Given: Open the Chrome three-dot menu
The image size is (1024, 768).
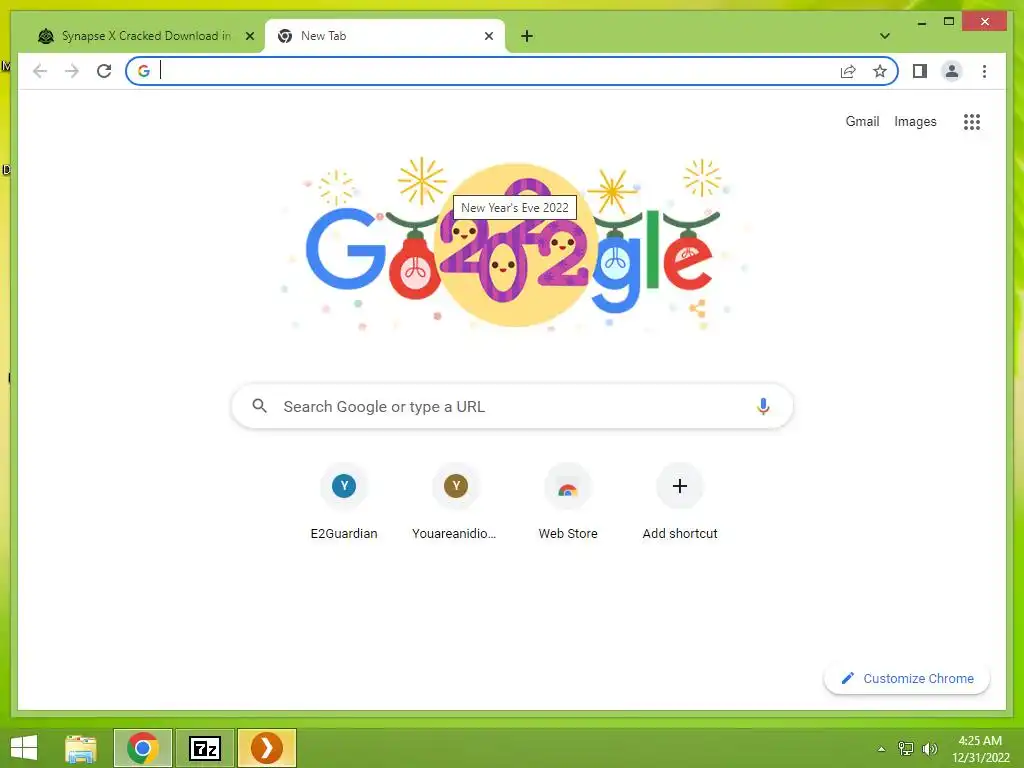Looking at the screenshot, I should tap(984, 71).
